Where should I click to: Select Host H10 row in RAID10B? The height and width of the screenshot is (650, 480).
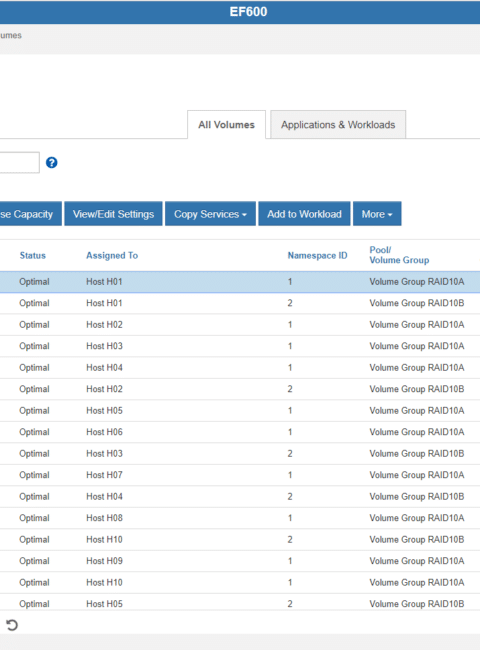[x=240, y=540]
